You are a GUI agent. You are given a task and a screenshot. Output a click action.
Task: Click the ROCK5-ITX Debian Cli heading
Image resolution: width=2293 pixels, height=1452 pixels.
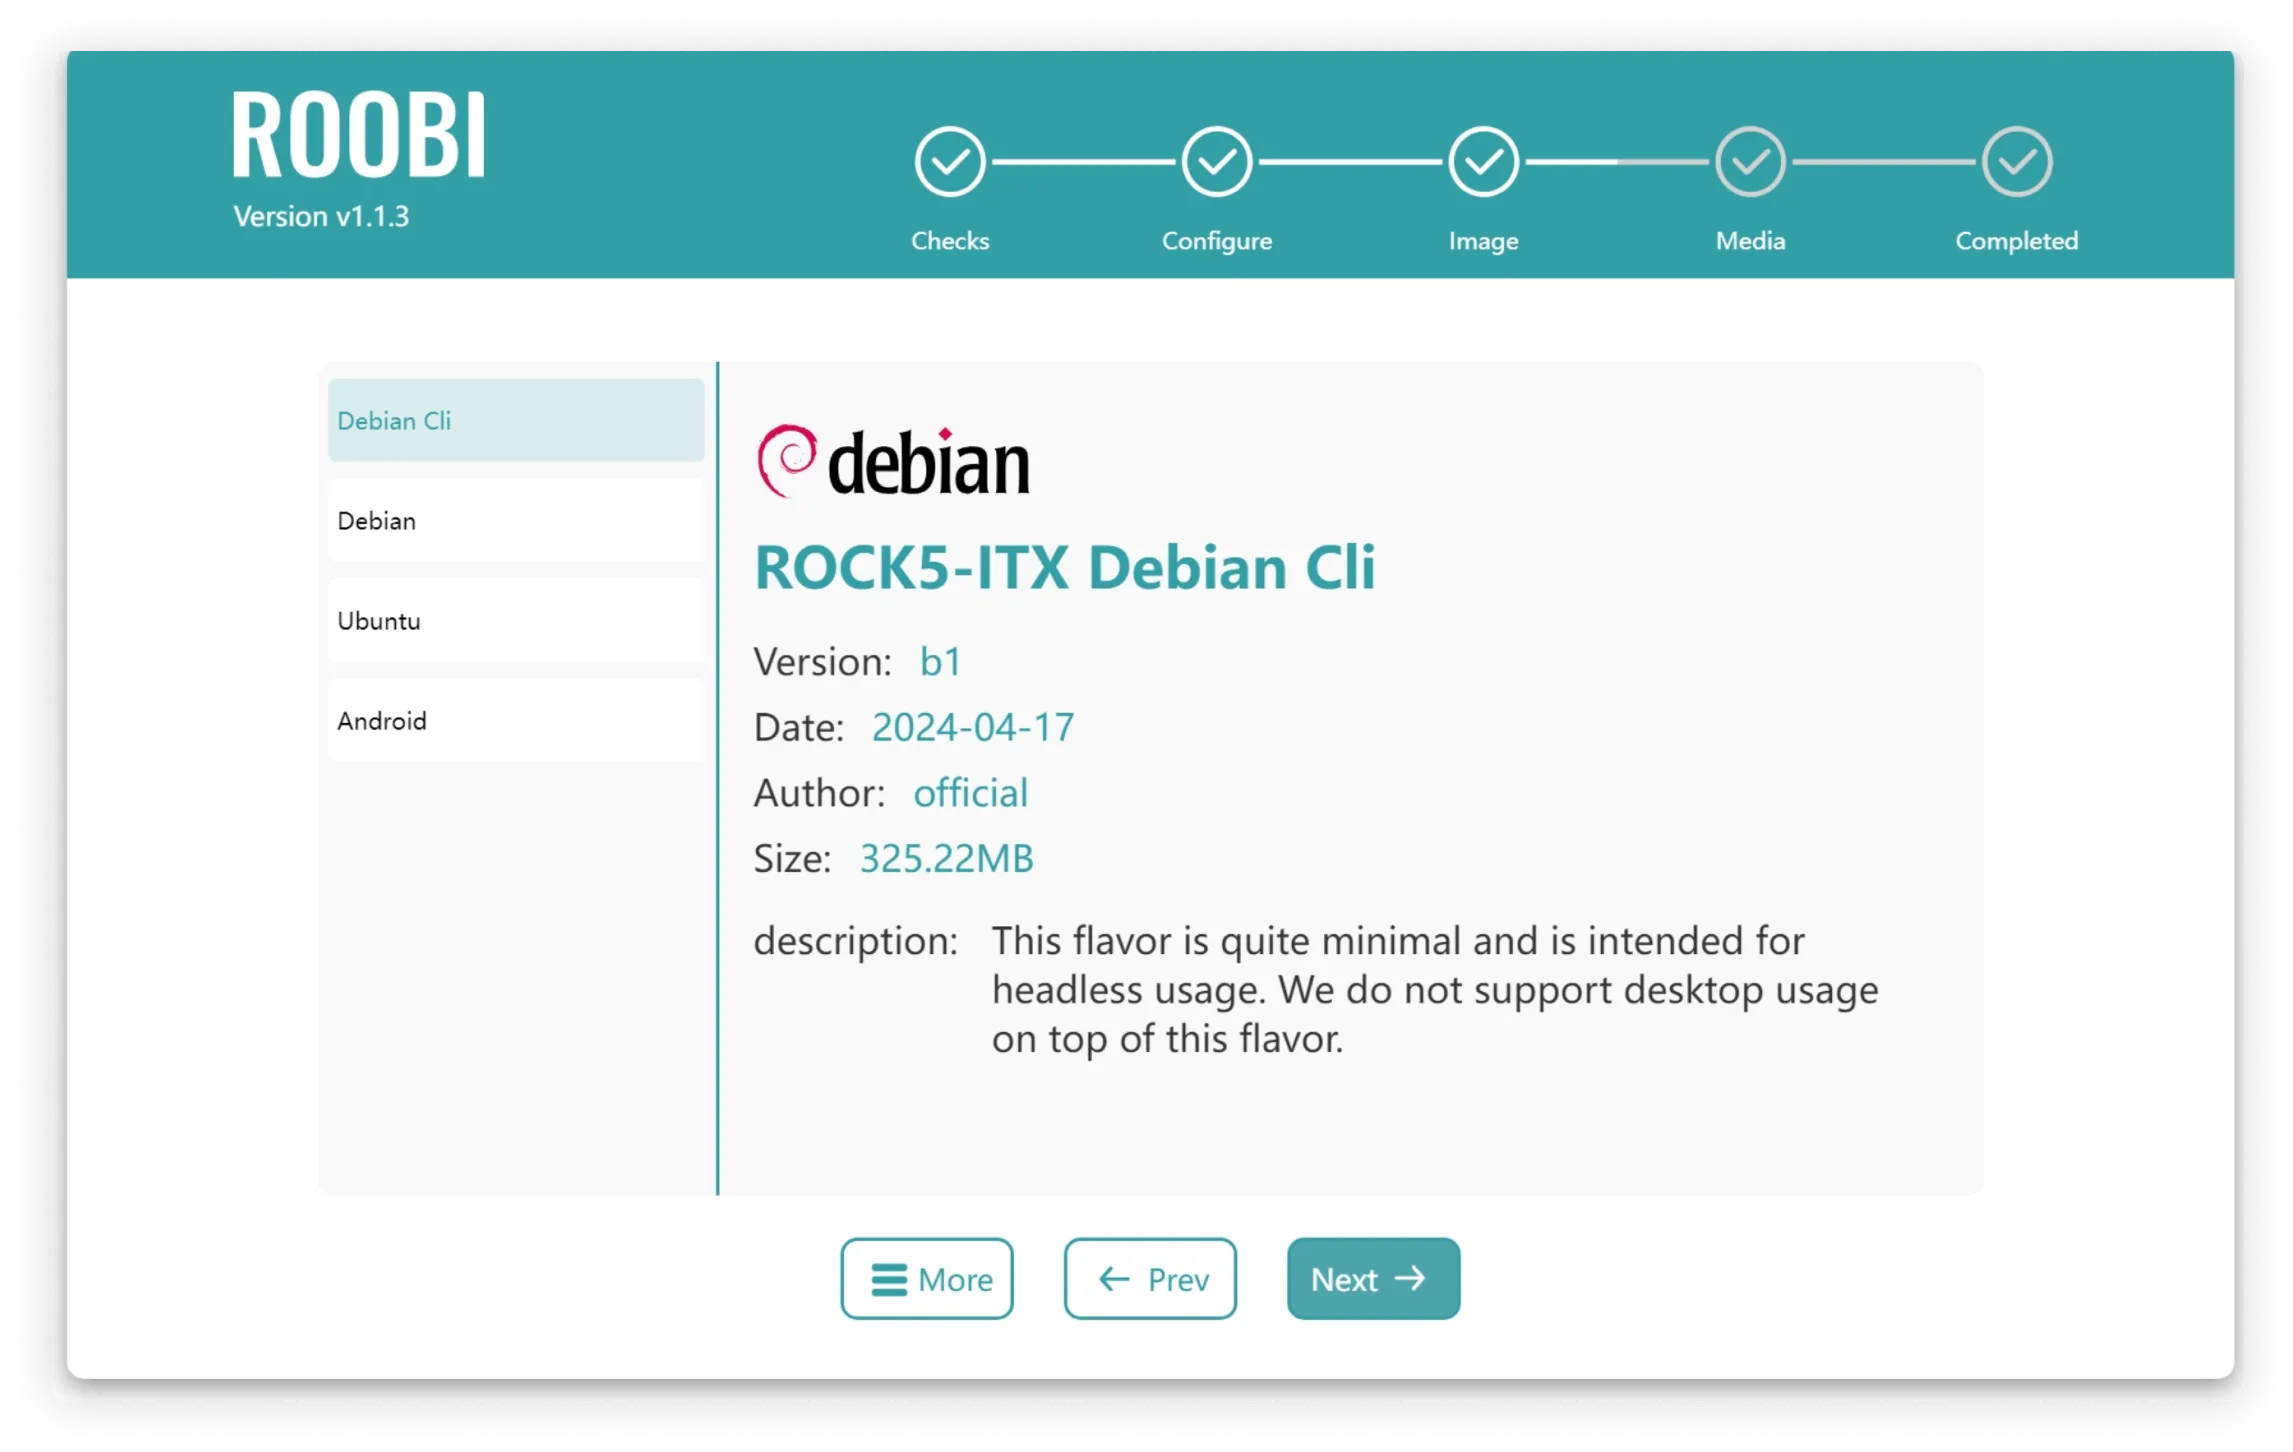1064,568
